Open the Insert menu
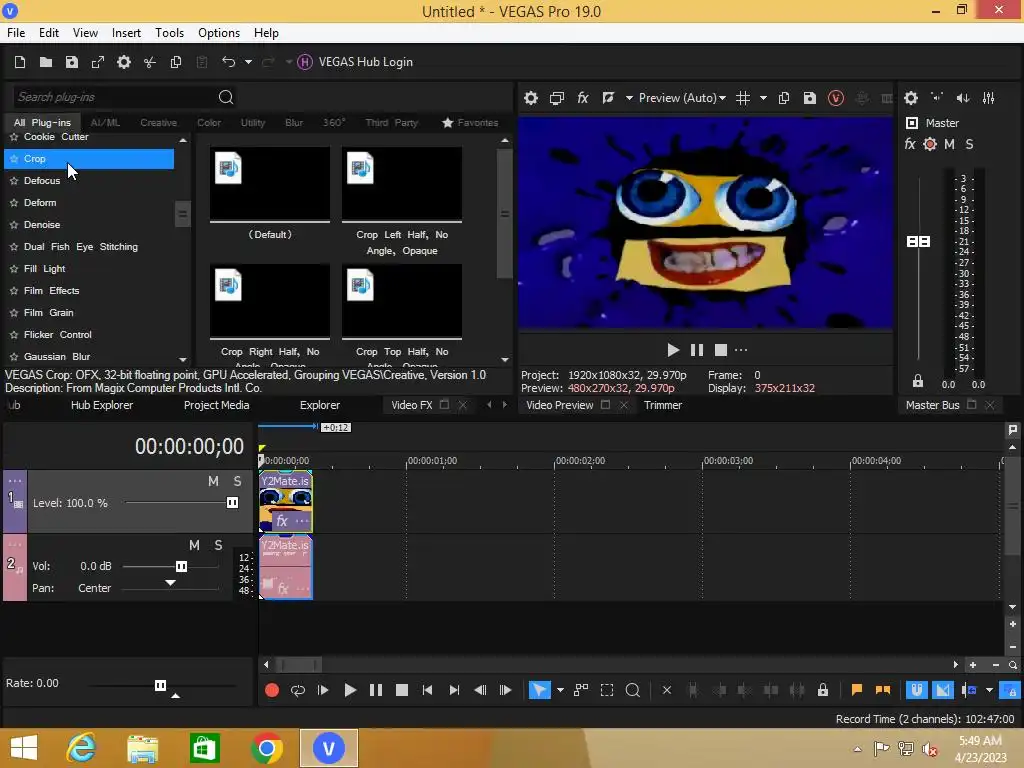The image size is (1024, 768). pyautogui.click(x=126, y=33)
